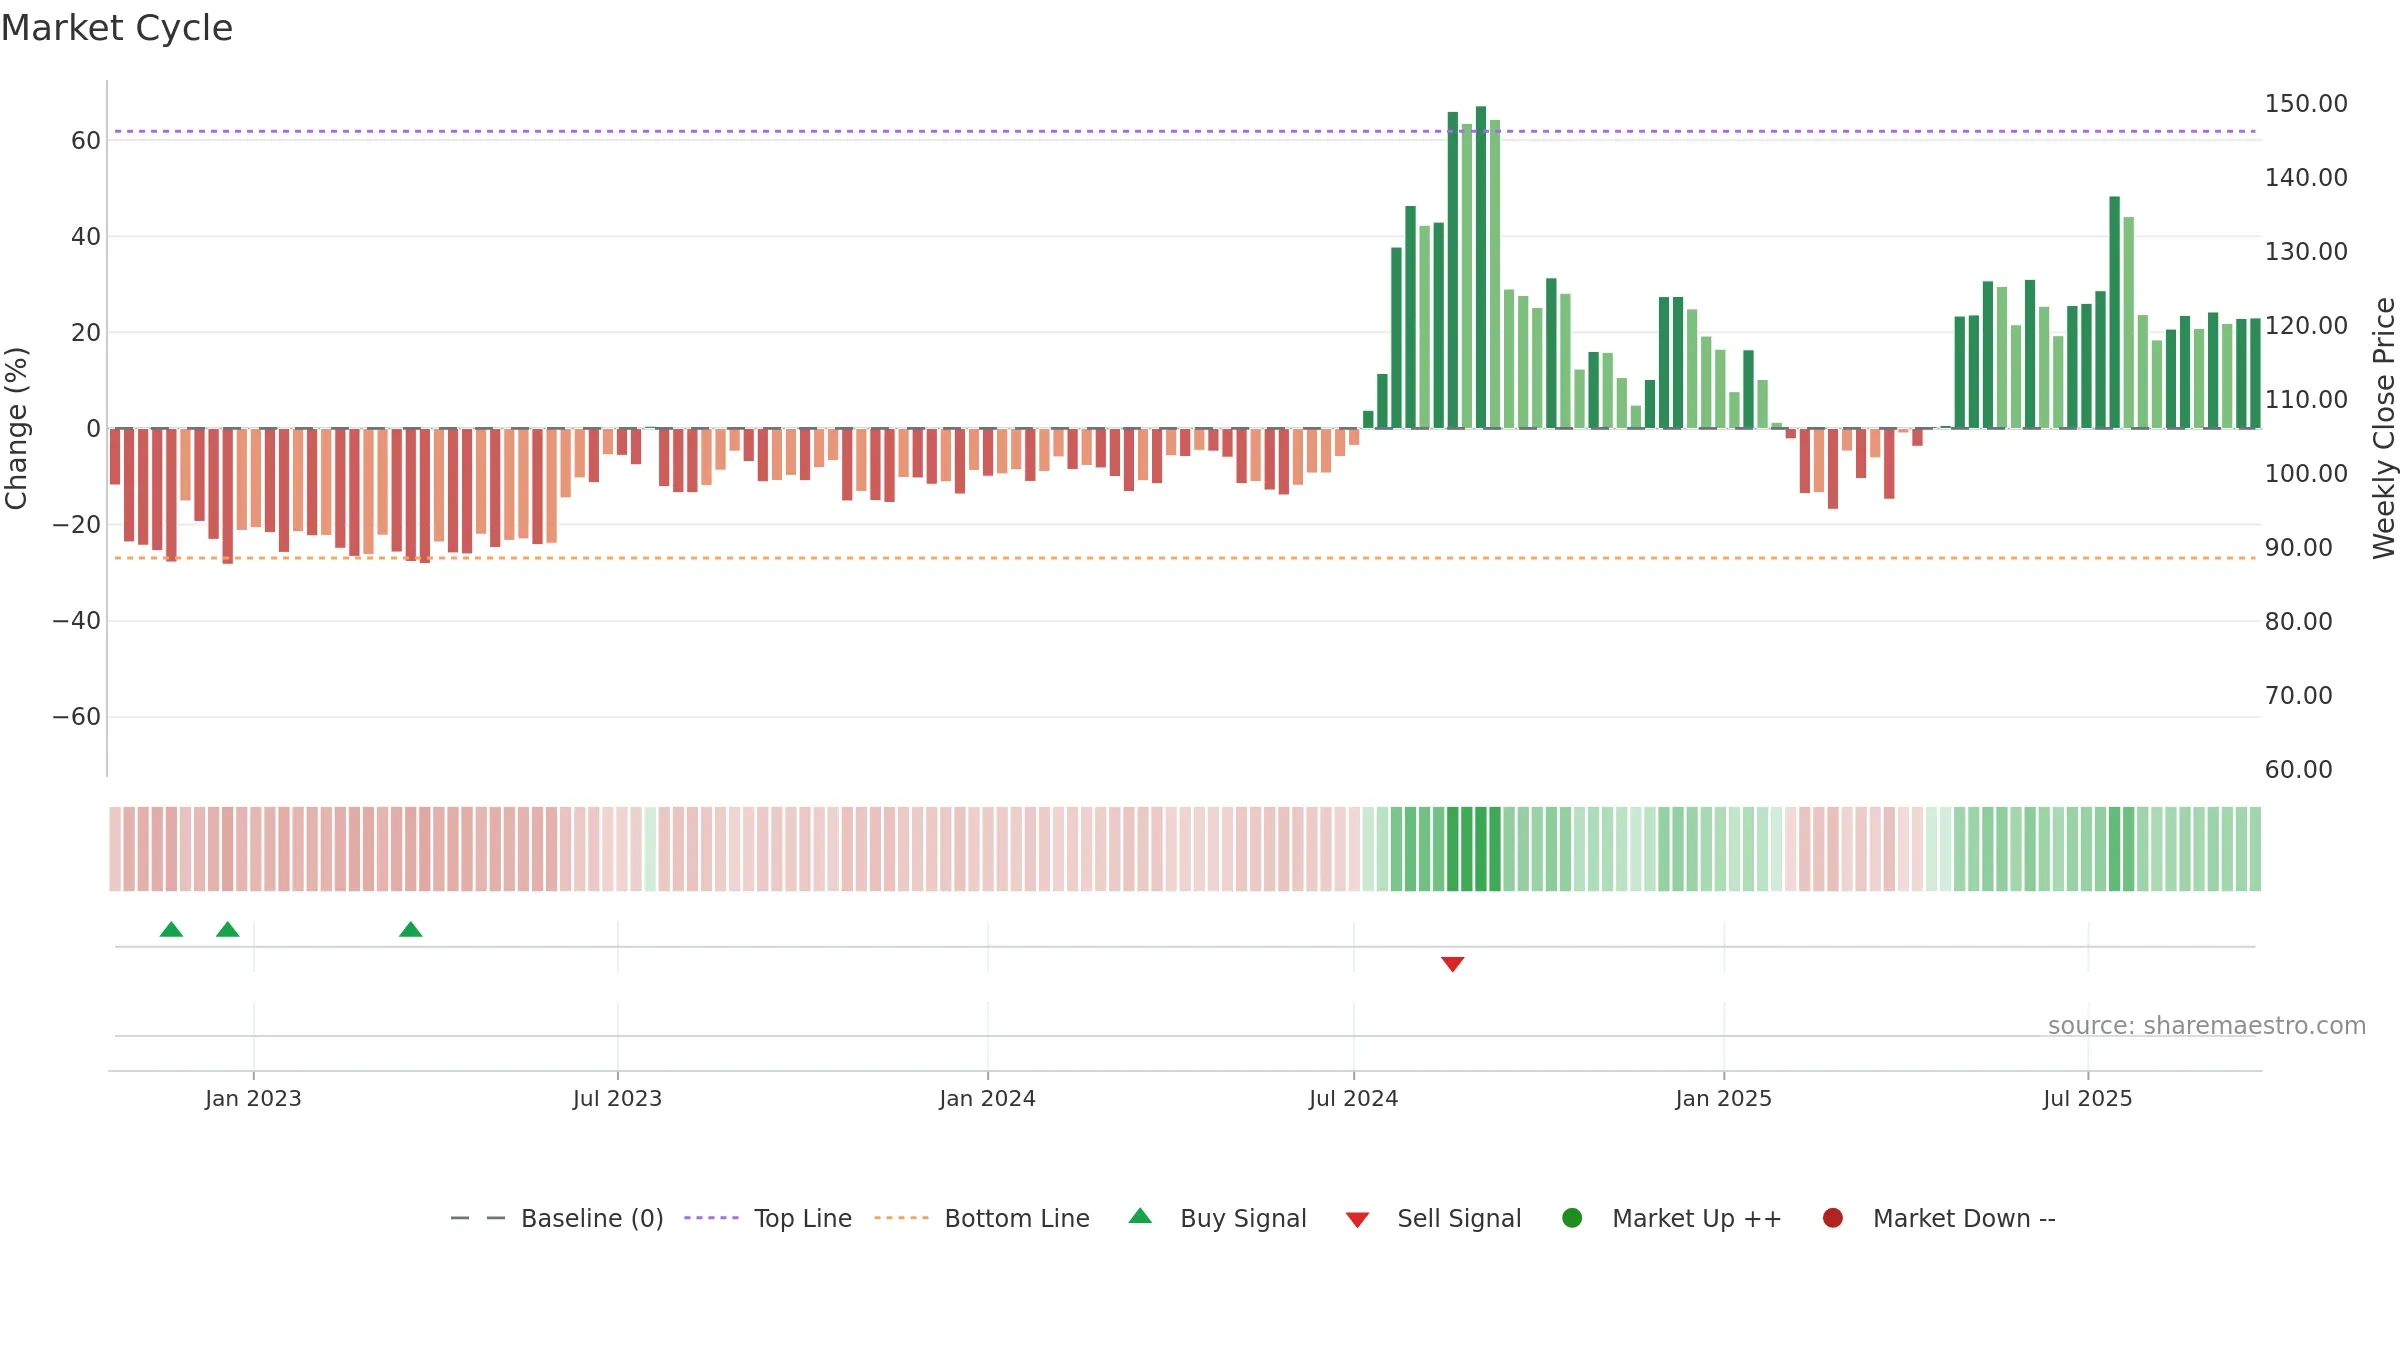Click the Change (%) axis label
Image resolution: width=2400 pixels, height=1350 pixels.
[16, 428]
